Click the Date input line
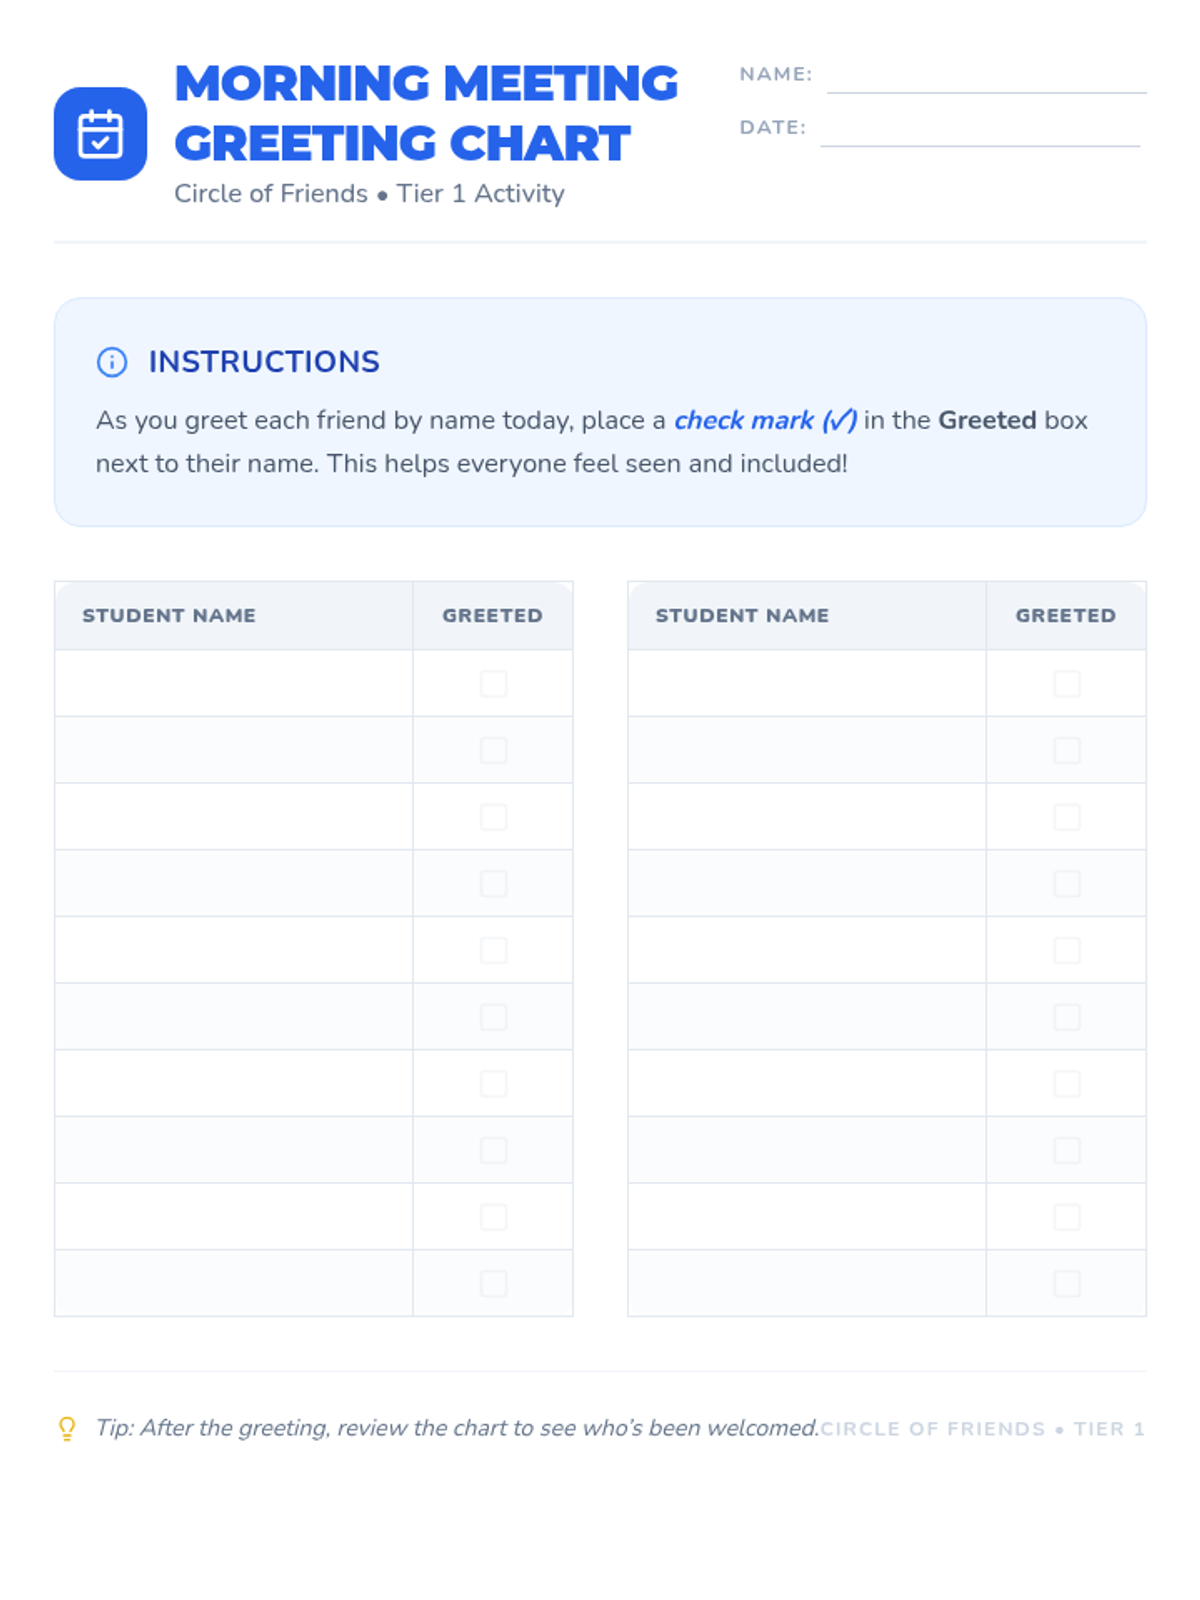This screenshot has width=1200, height=1600. tap(979, 131)
